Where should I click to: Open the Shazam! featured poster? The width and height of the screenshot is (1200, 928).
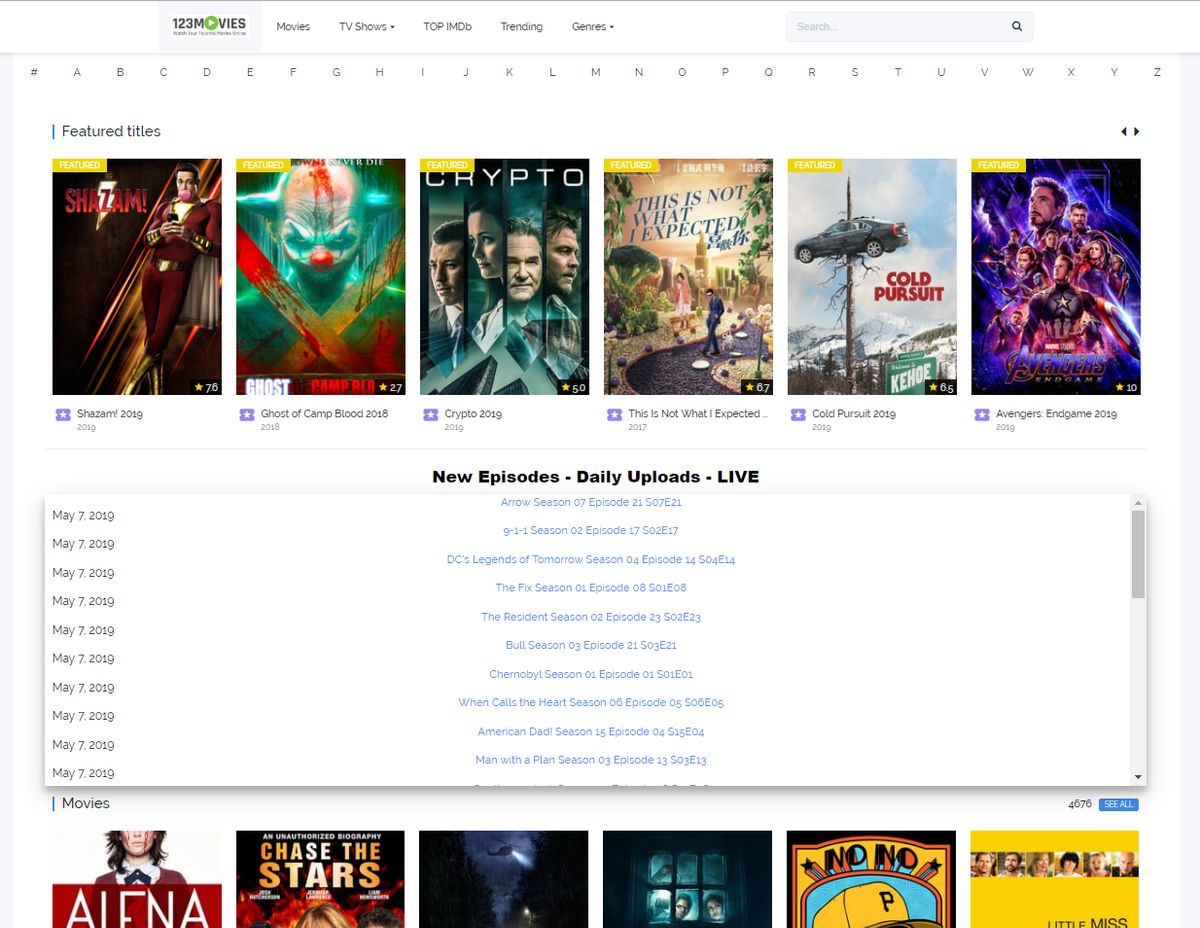tap(137, 277)
